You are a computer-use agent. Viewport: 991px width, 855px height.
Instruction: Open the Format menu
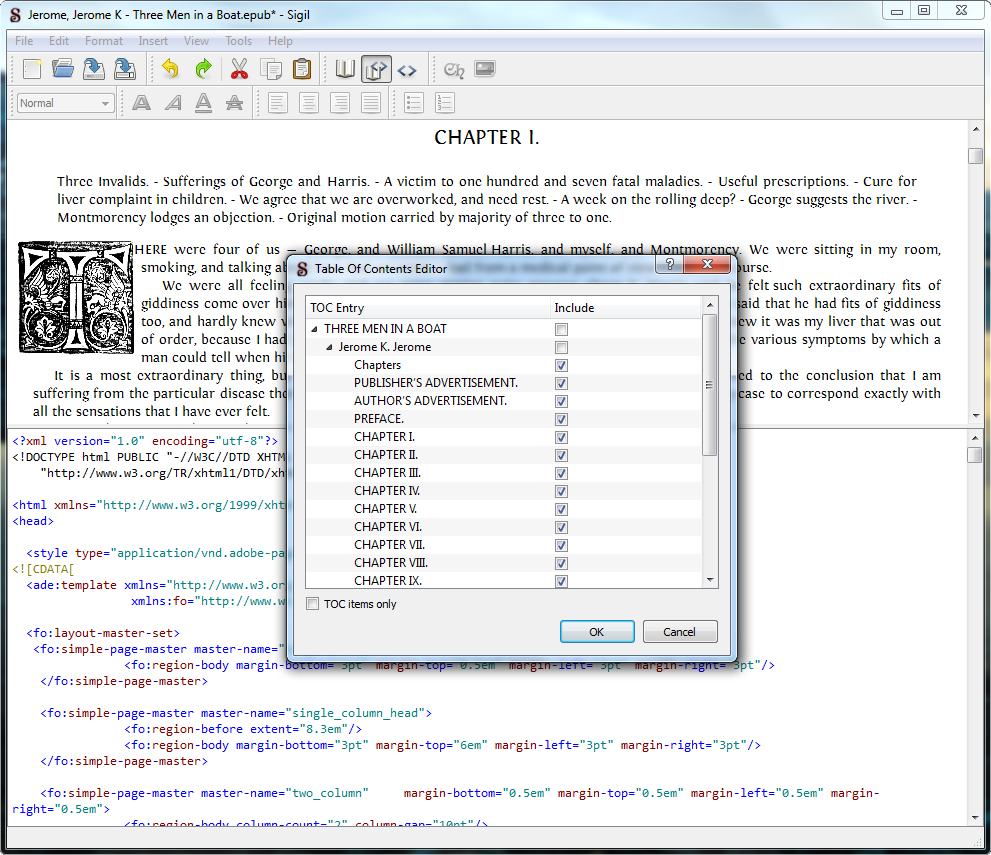click(x=104, y=41)
